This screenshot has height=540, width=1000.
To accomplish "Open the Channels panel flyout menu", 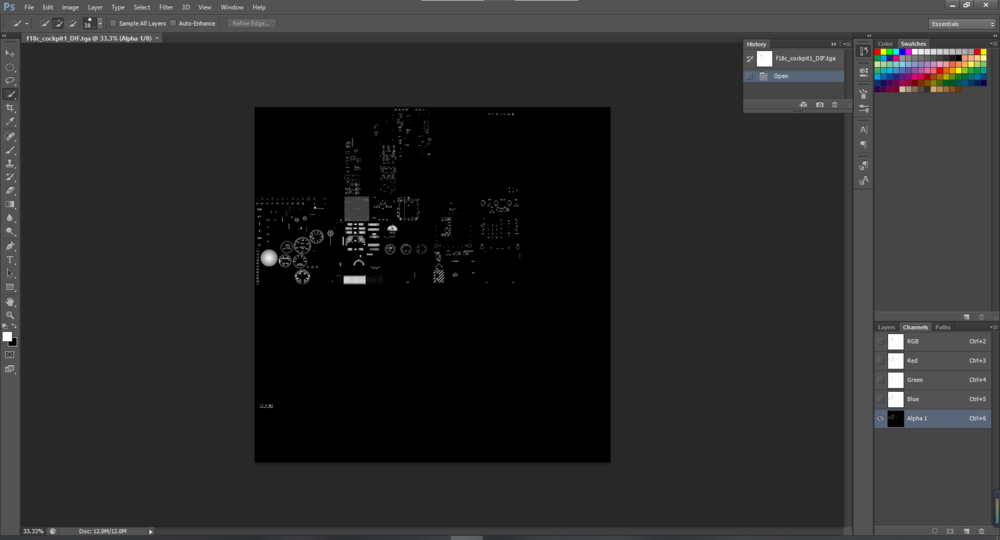I will coord(993,327).
